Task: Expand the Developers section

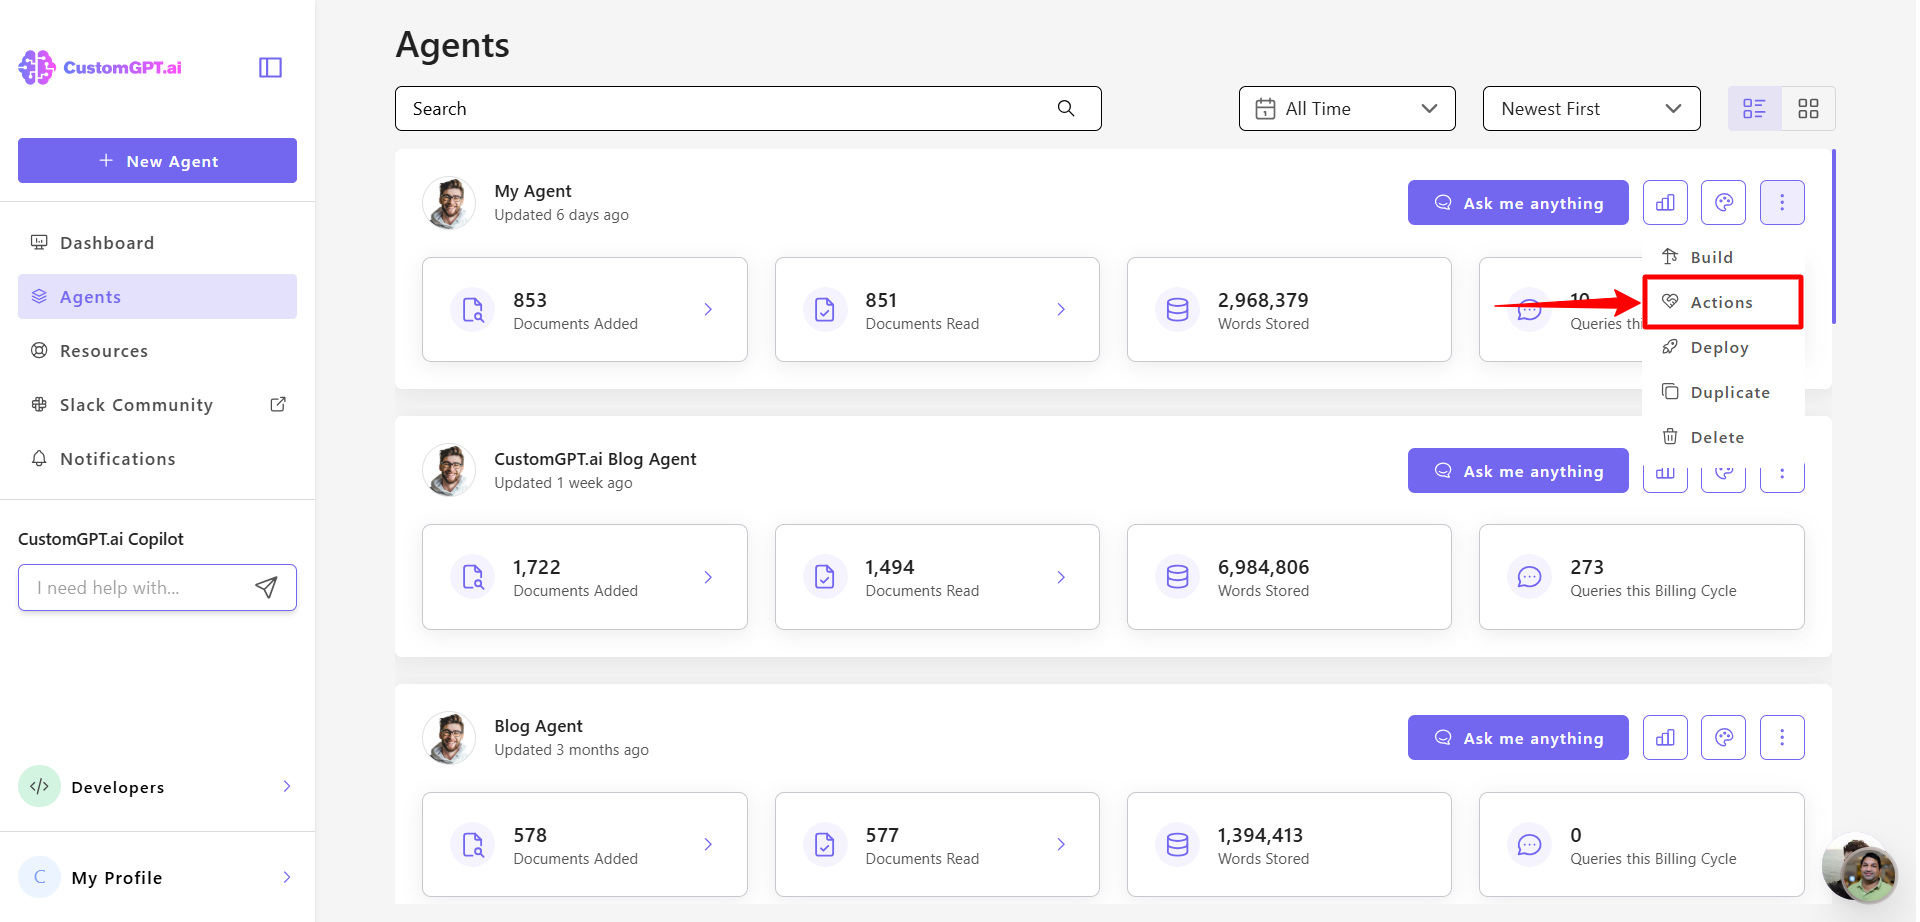Action: click(157, 787)
